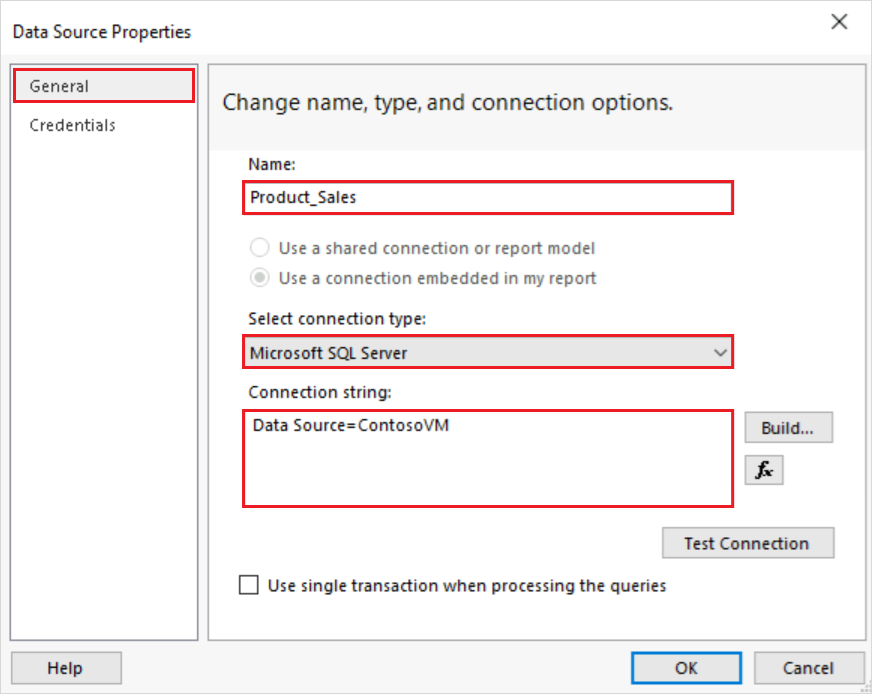Enable single transaction when processing queries
The image size is (872, 694).
point(249,585)
